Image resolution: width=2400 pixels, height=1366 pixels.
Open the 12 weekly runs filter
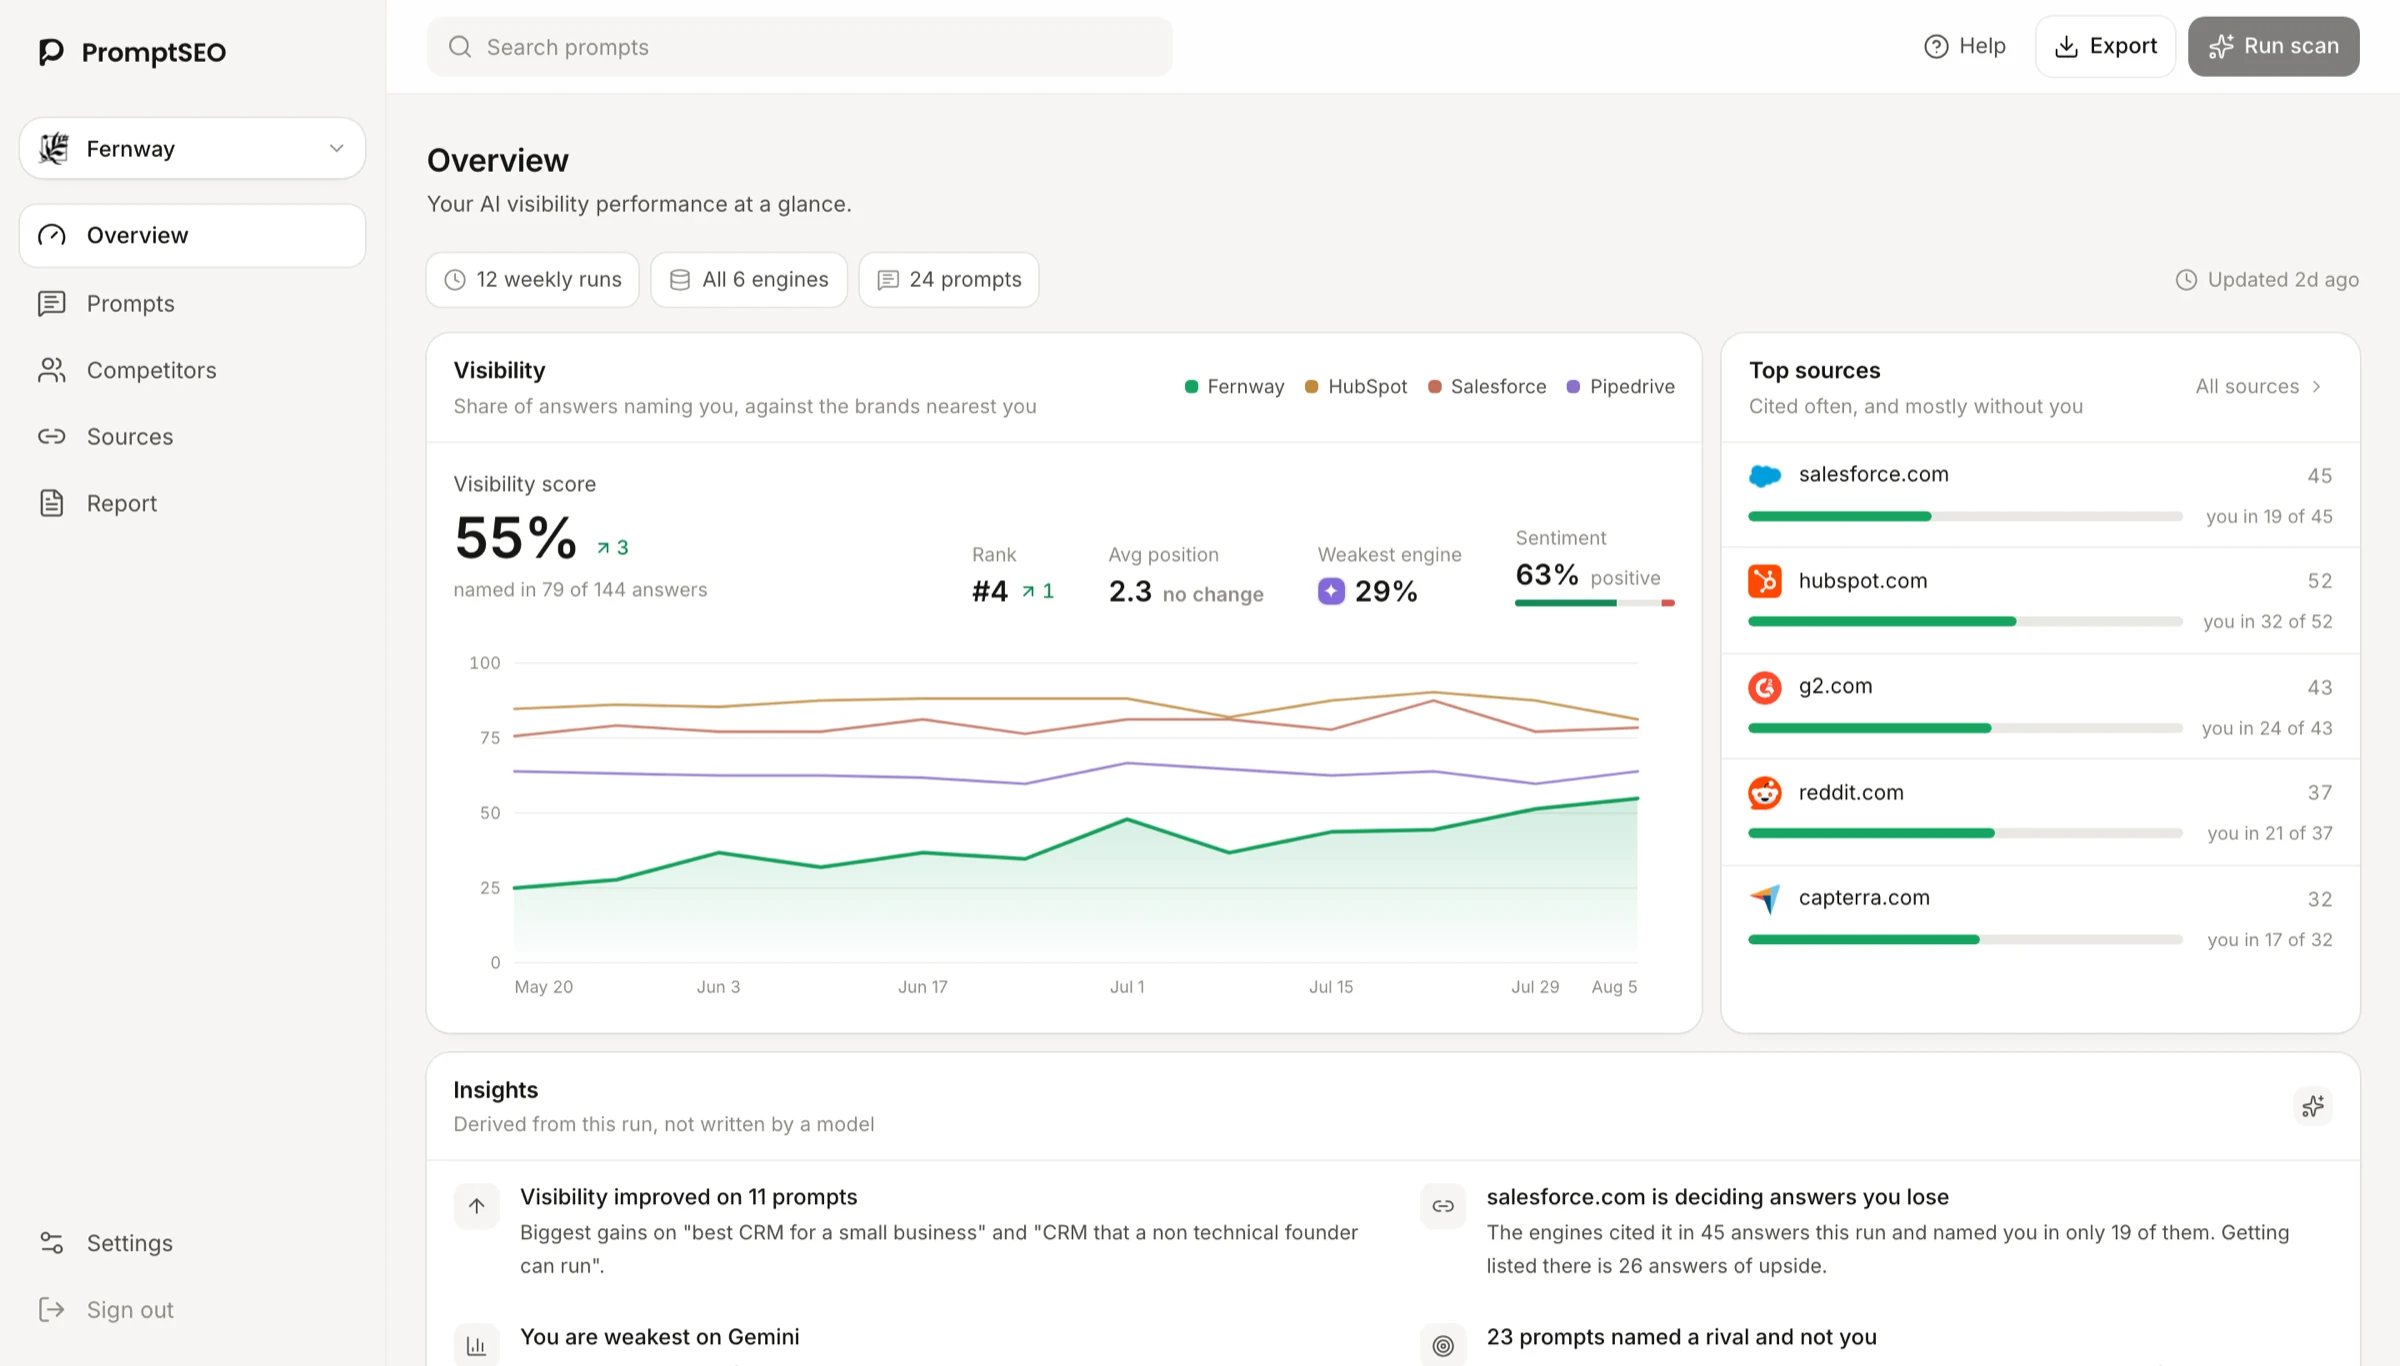pyautogui.click(x=533, y=280)
